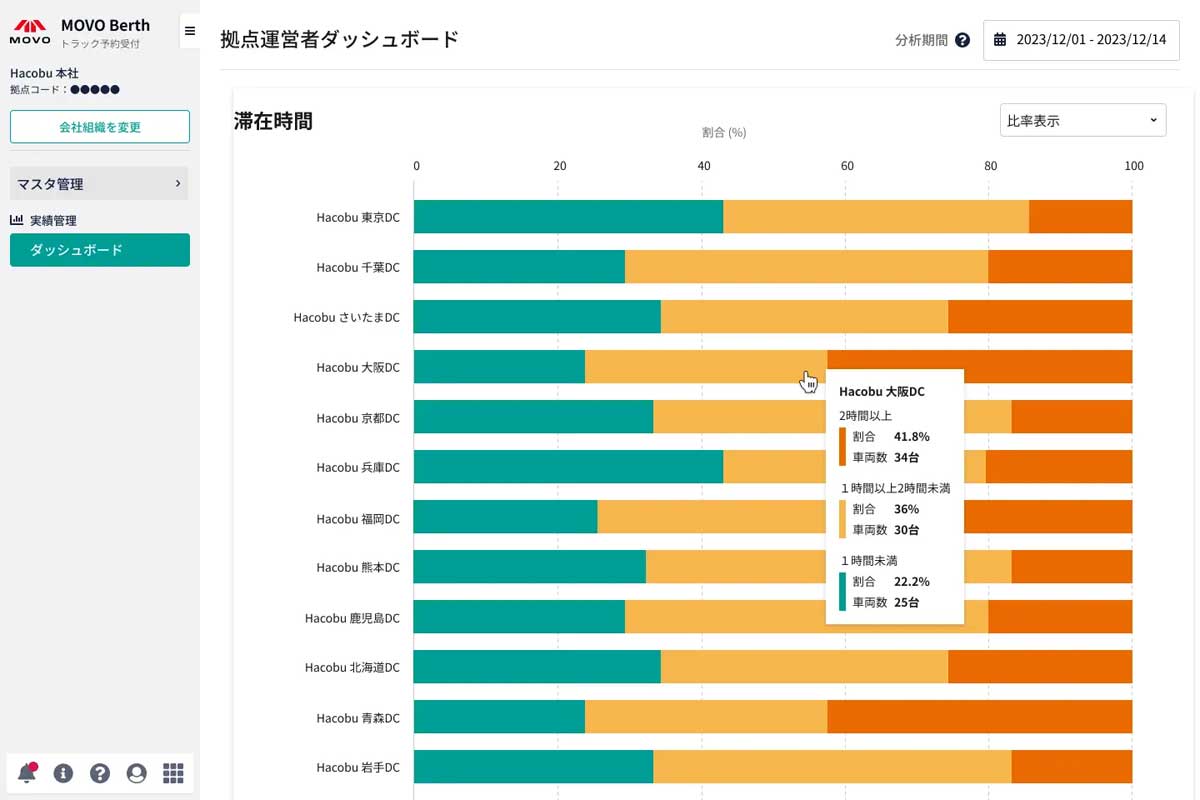Screen dimensions: 1200x800
Task: Open the notification bell icon
Action: click(27, 773)
